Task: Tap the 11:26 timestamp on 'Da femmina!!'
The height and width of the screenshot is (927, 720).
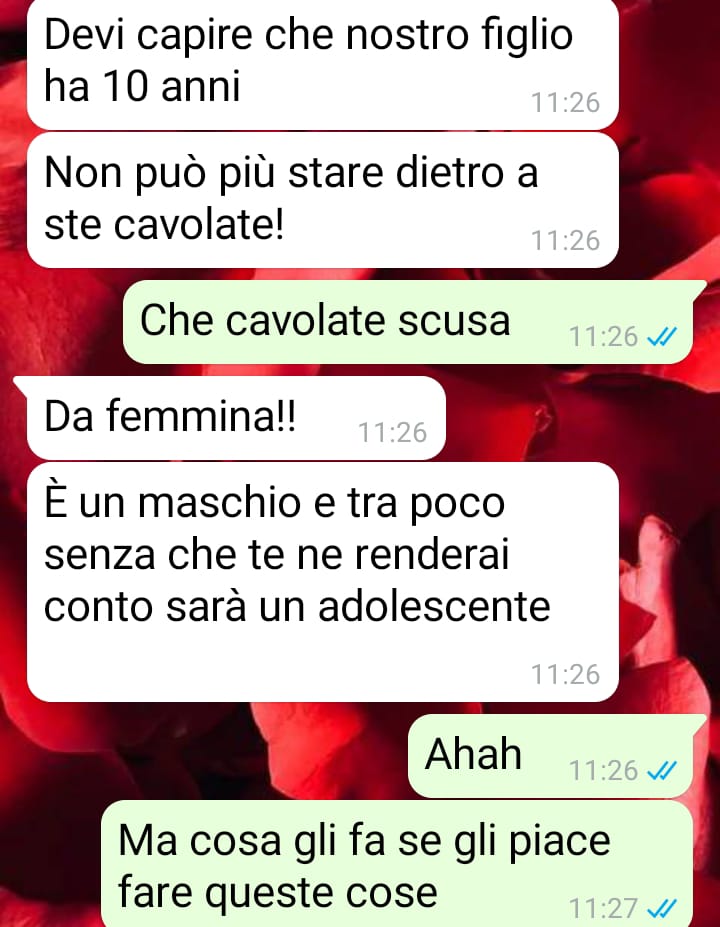Action: coord(393,433)
